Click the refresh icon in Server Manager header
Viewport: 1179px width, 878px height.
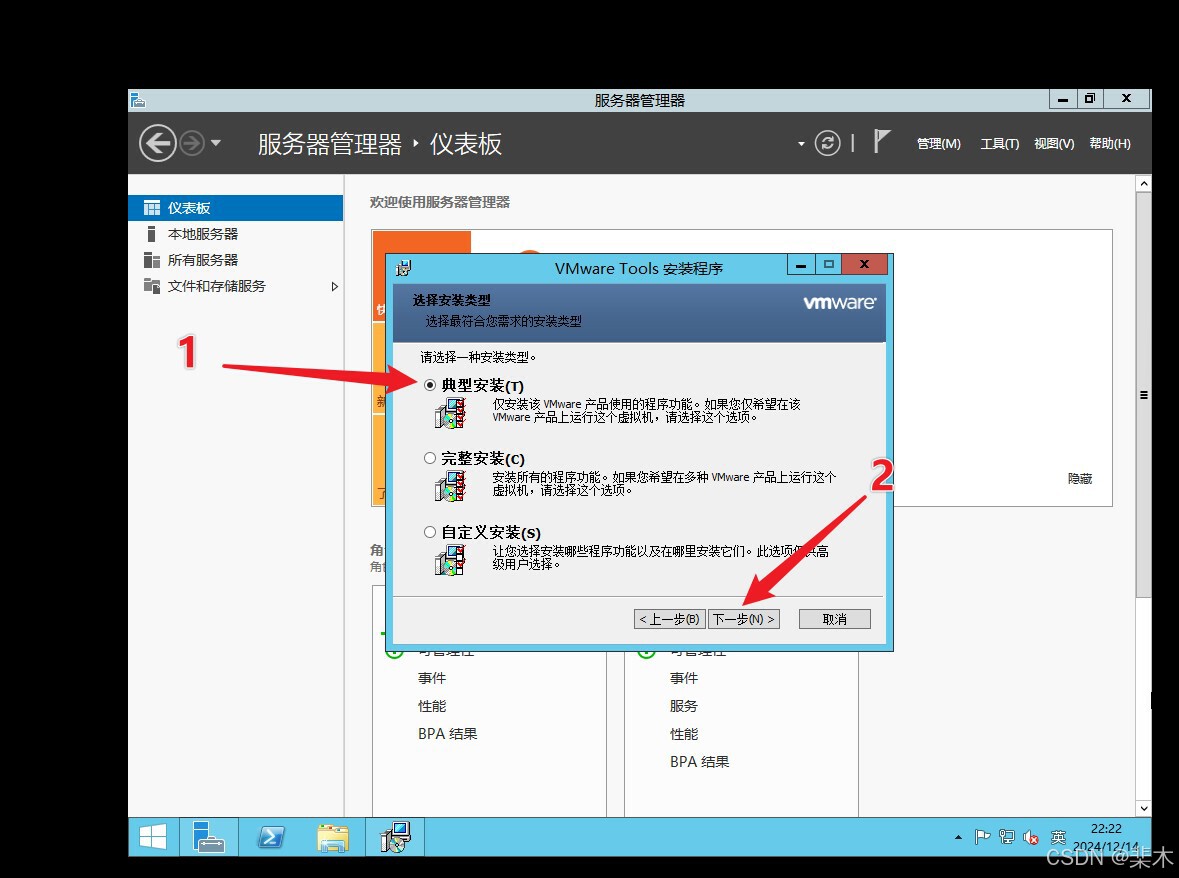coord(828,143)
